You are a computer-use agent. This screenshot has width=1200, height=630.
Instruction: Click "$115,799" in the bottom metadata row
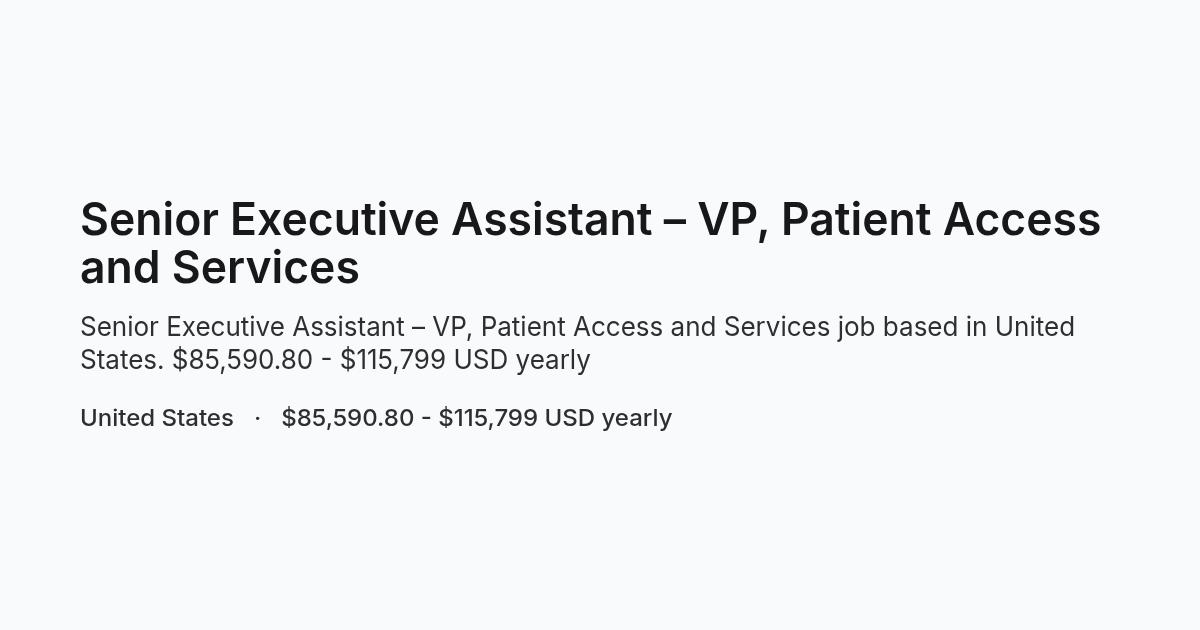pyautogui.click(x=488, y=417)
